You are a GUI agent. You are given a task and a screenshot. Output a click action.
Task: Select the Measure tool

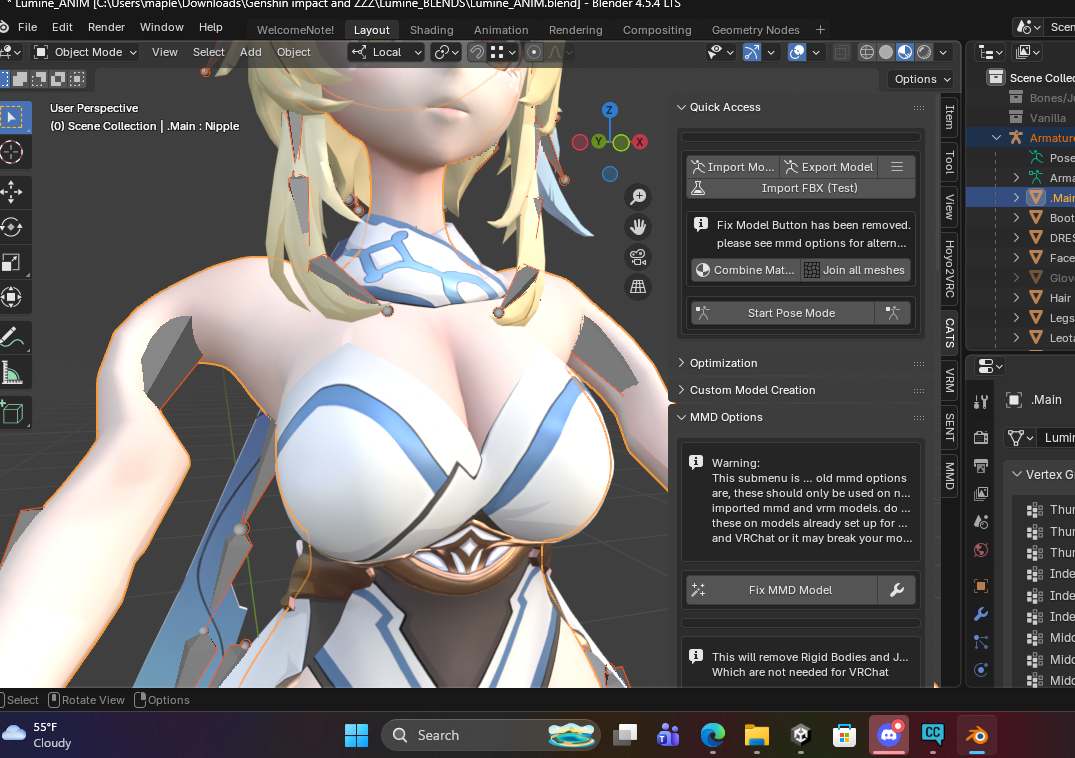tap(13, 372)
